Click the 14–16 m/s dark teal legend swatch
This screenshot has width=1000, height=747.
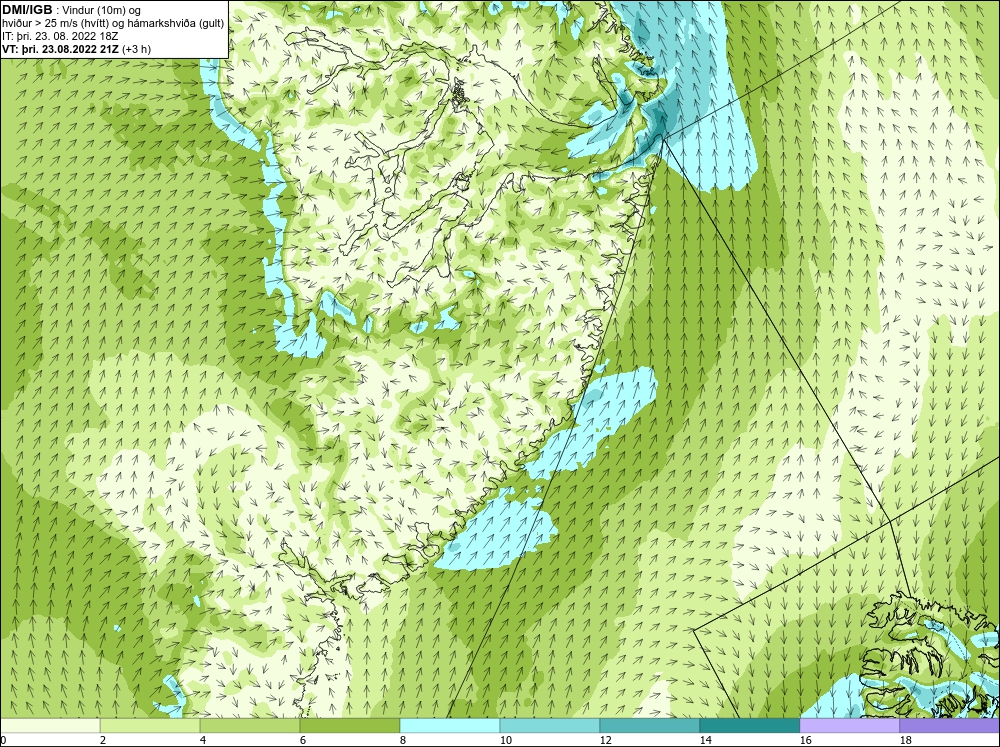point(749,726)
